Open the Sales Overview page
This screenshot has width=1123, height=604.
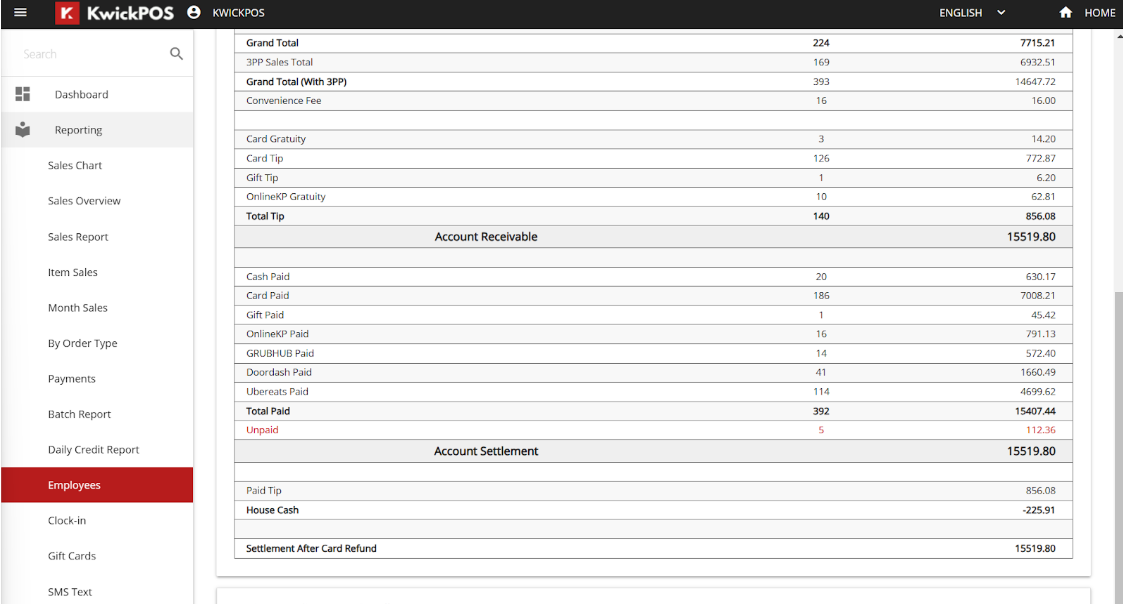click(84, 201)
